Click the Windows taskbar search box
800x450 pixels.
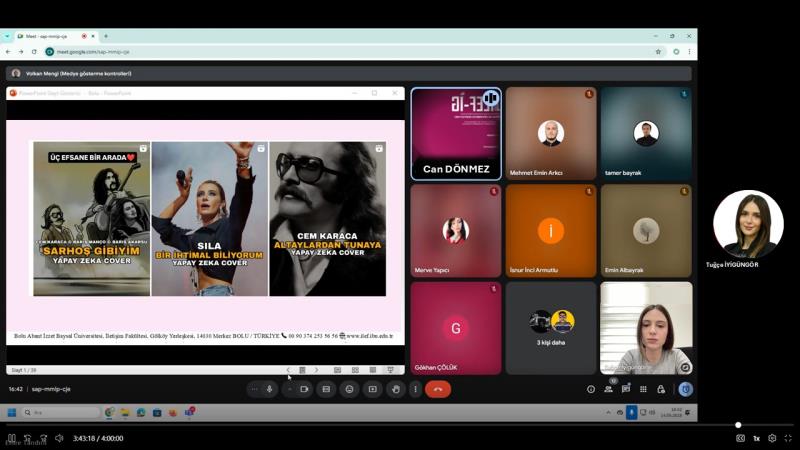(x=61, y=412)
